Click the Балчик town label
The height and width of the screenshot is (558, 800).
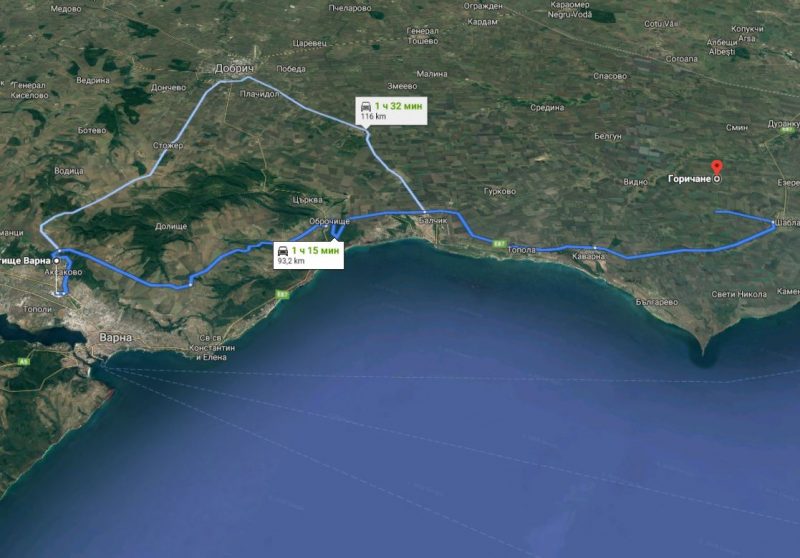tap(433, 221)
